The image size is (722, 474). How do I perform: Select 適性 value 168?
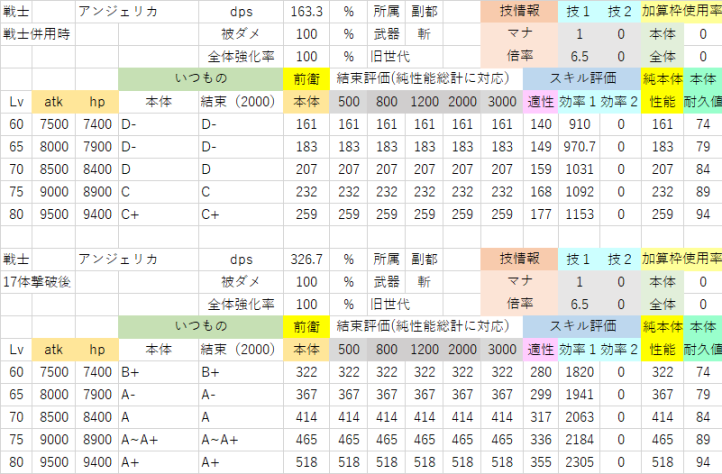(x=541, y=192)
